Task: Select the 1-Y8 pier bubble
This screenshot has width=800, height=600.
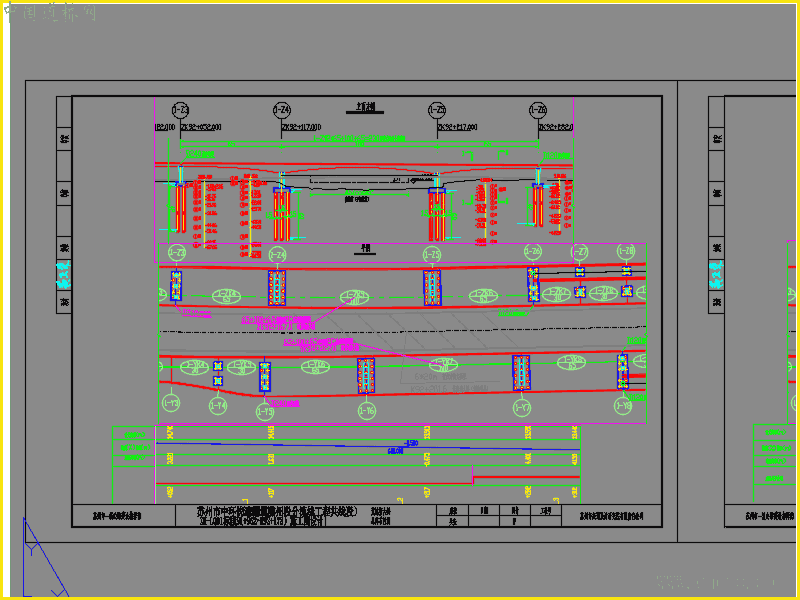Action: coord(623,406)
